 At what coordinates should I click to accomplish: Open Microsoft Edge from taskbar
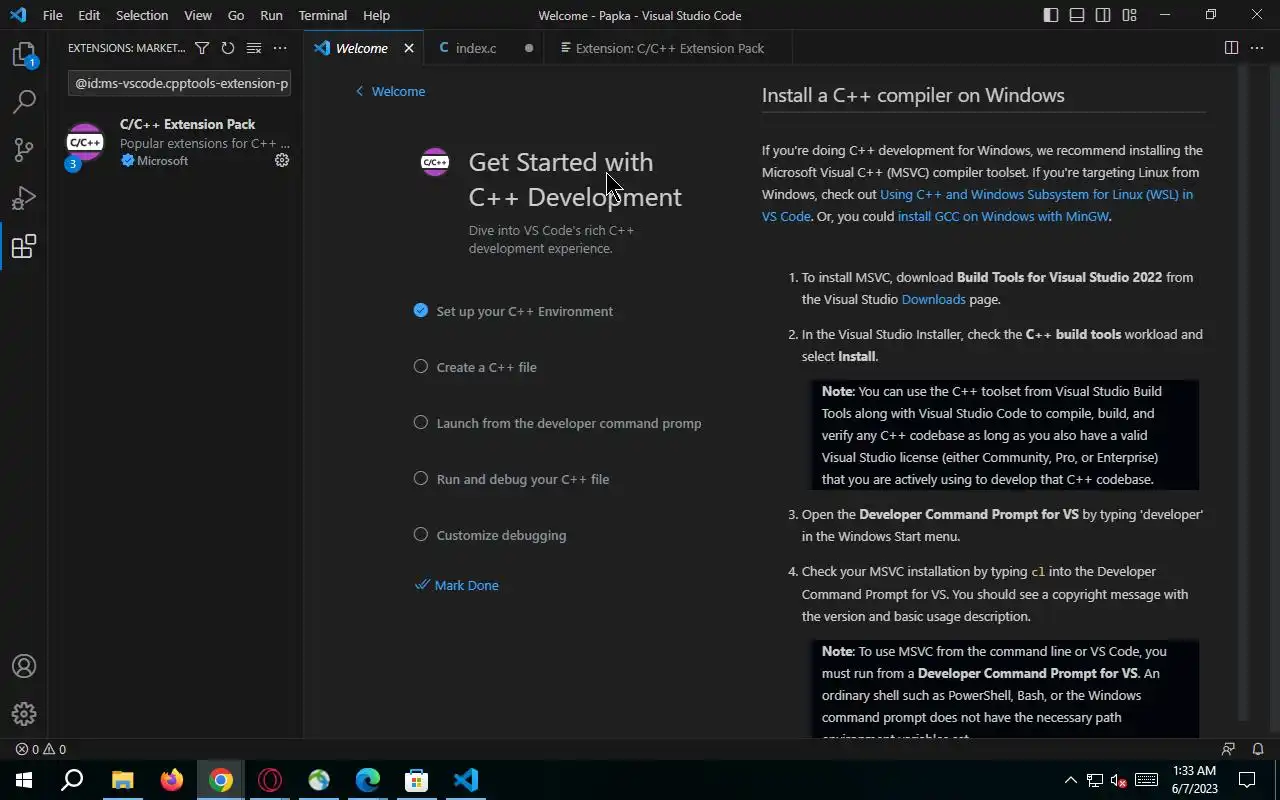368,780
